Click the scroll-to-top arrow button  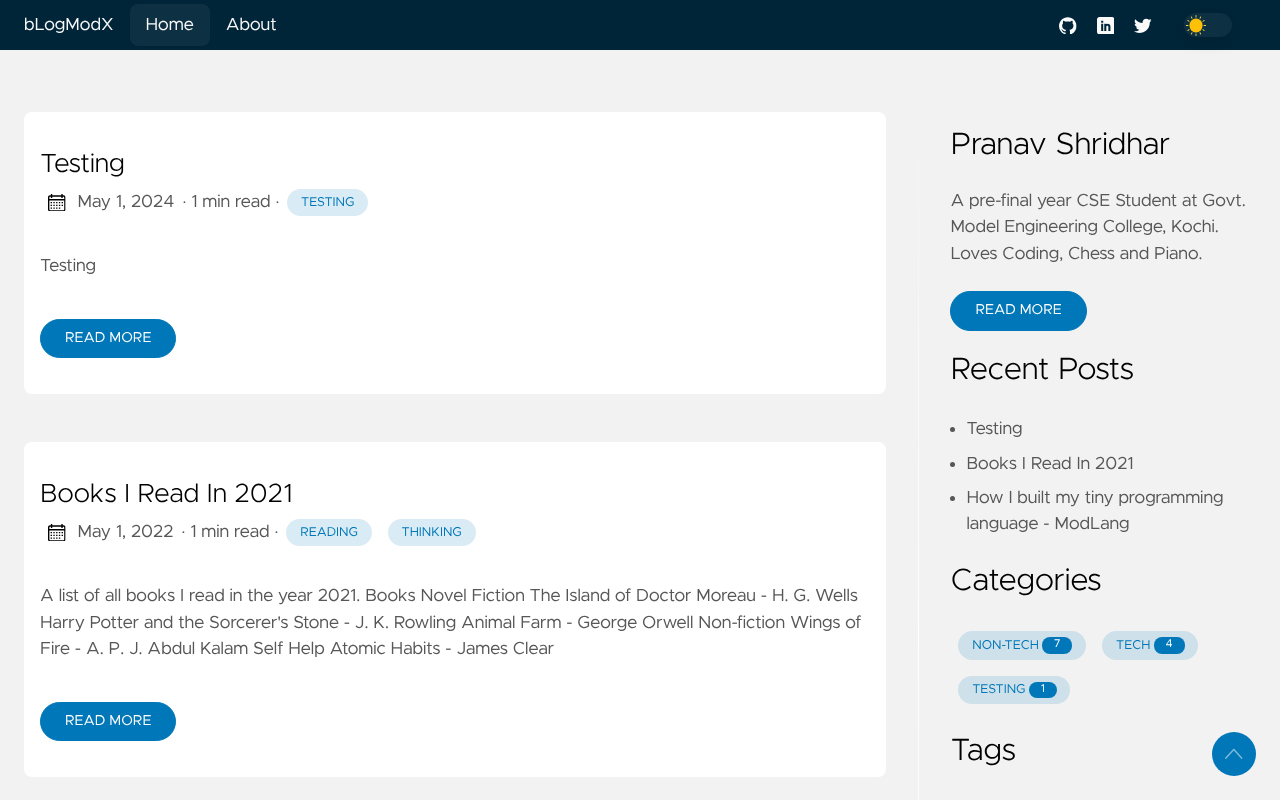coord(1234,754)
